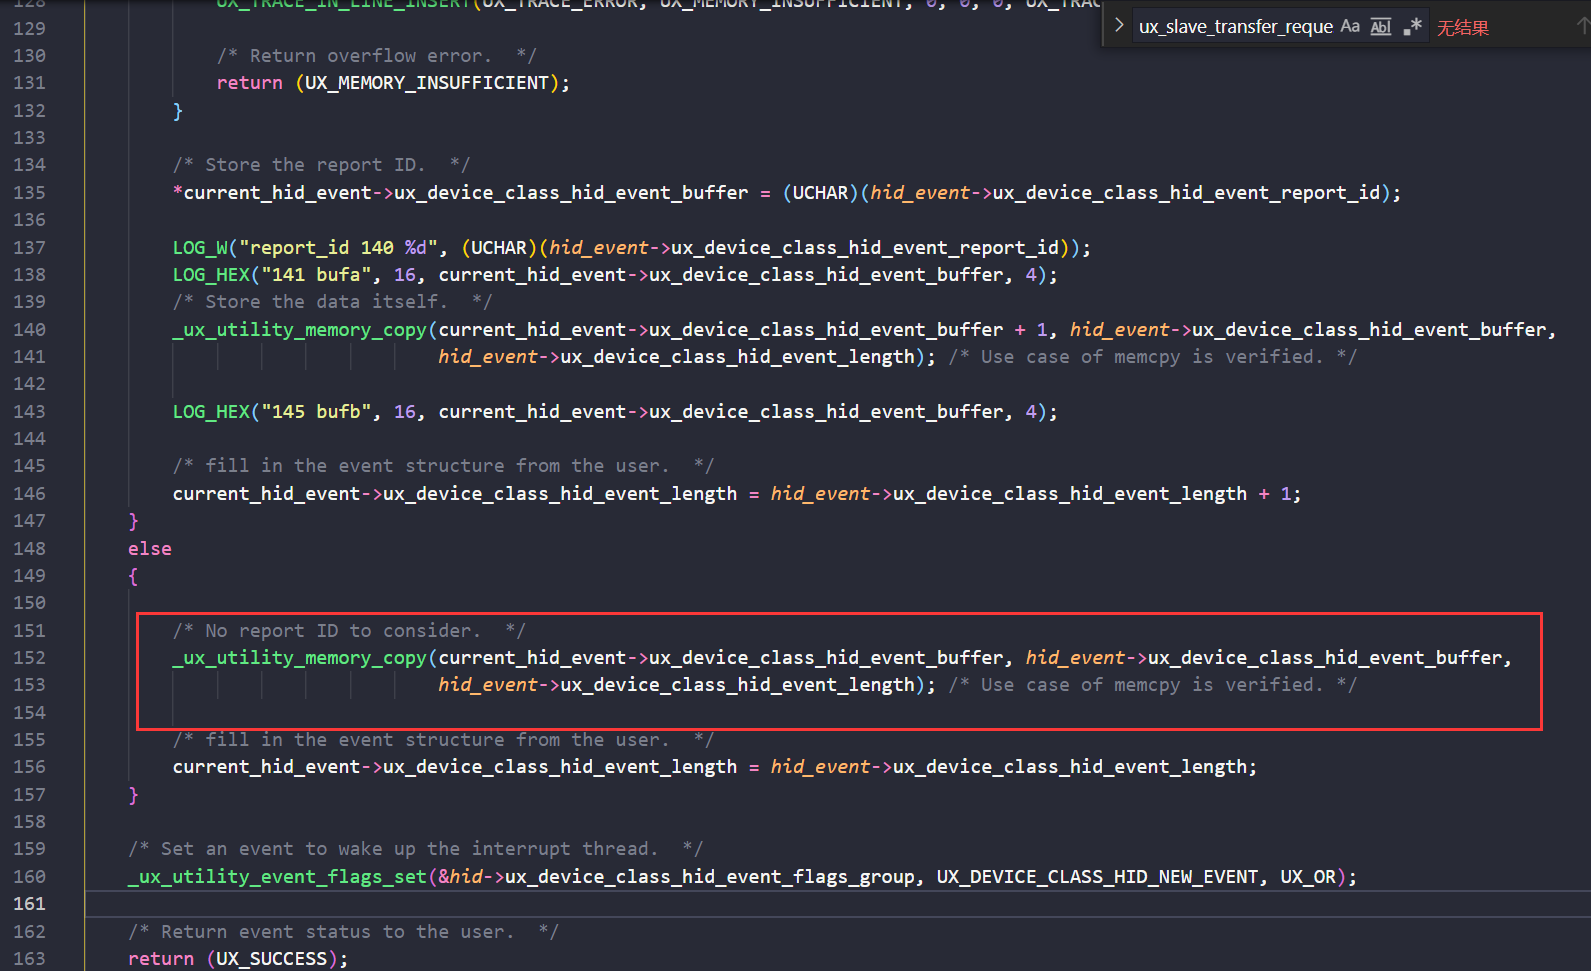
Task: Click UX_MEMORY_INSUFFICIENT in the return statement
Action: (x=427, y=83)
